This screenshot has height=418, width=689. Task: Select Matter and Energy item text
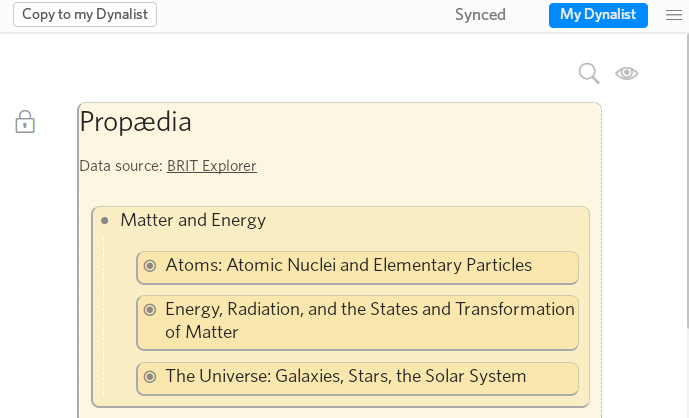tap(193, 220)
